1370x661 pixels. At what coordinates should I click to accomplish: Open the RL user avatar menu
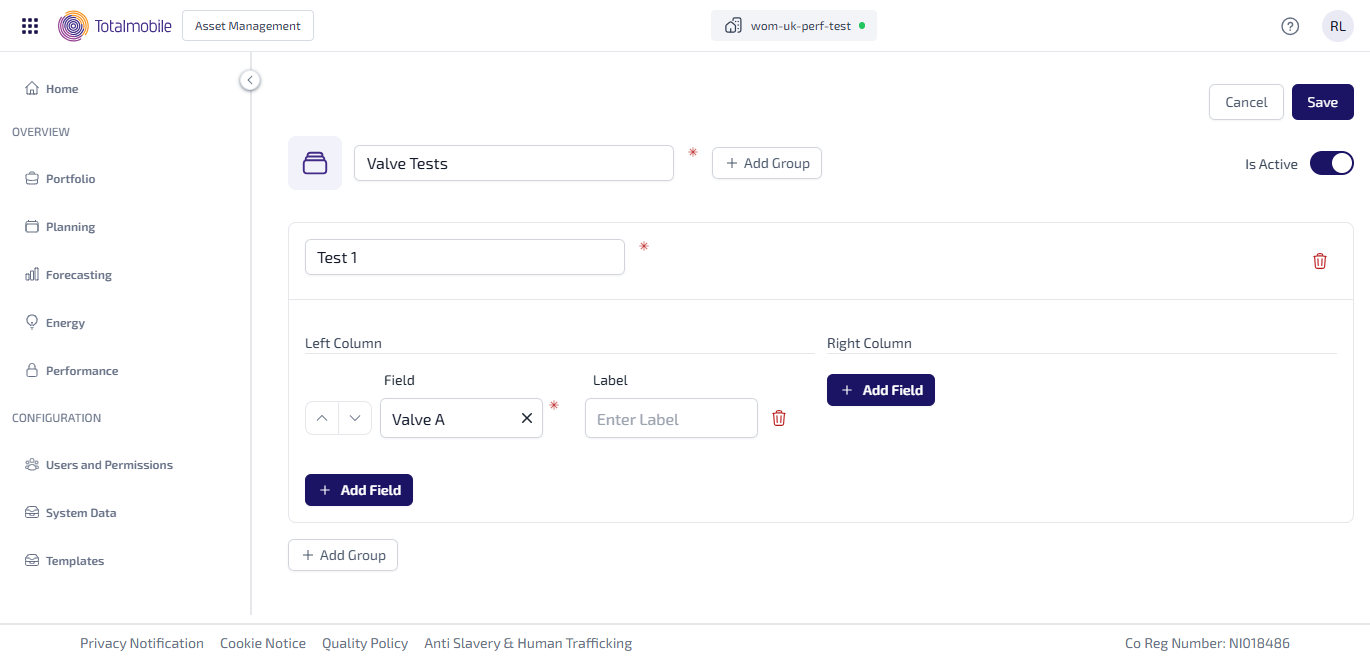(x=1337, y=26)
